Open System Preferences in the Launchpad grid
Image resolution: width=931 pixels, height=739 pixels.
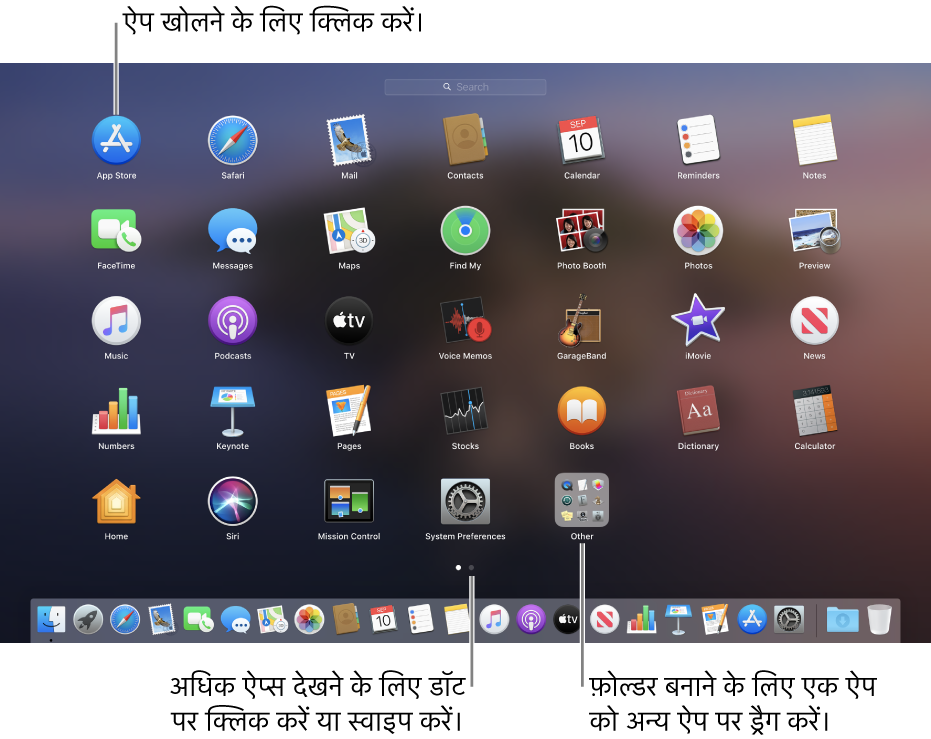(466, 501)
